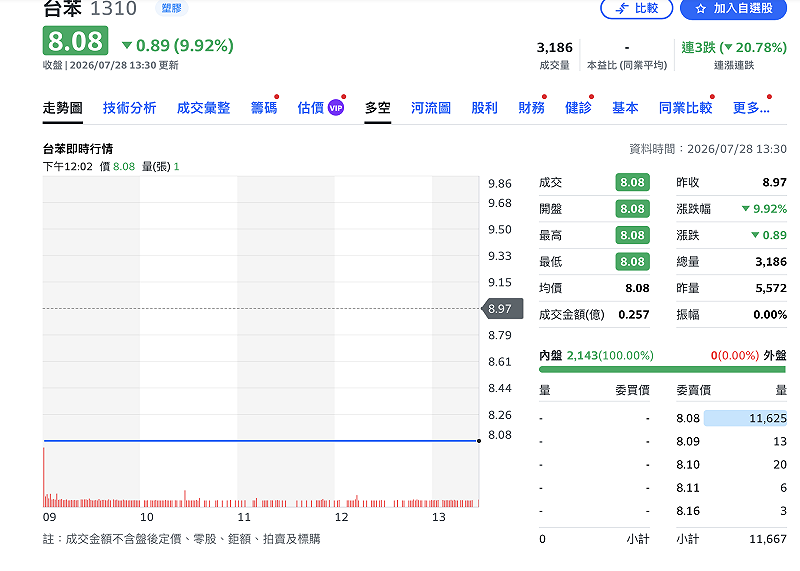Click the 委賣價 column header
Image resolution: width=800 pixels, height=571 pixels.
pyautogui.click(x=693, y=390)
